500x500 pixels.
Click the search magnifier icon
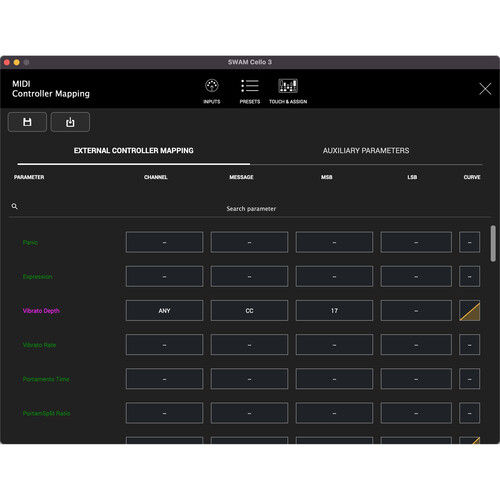tap(14, 206)
